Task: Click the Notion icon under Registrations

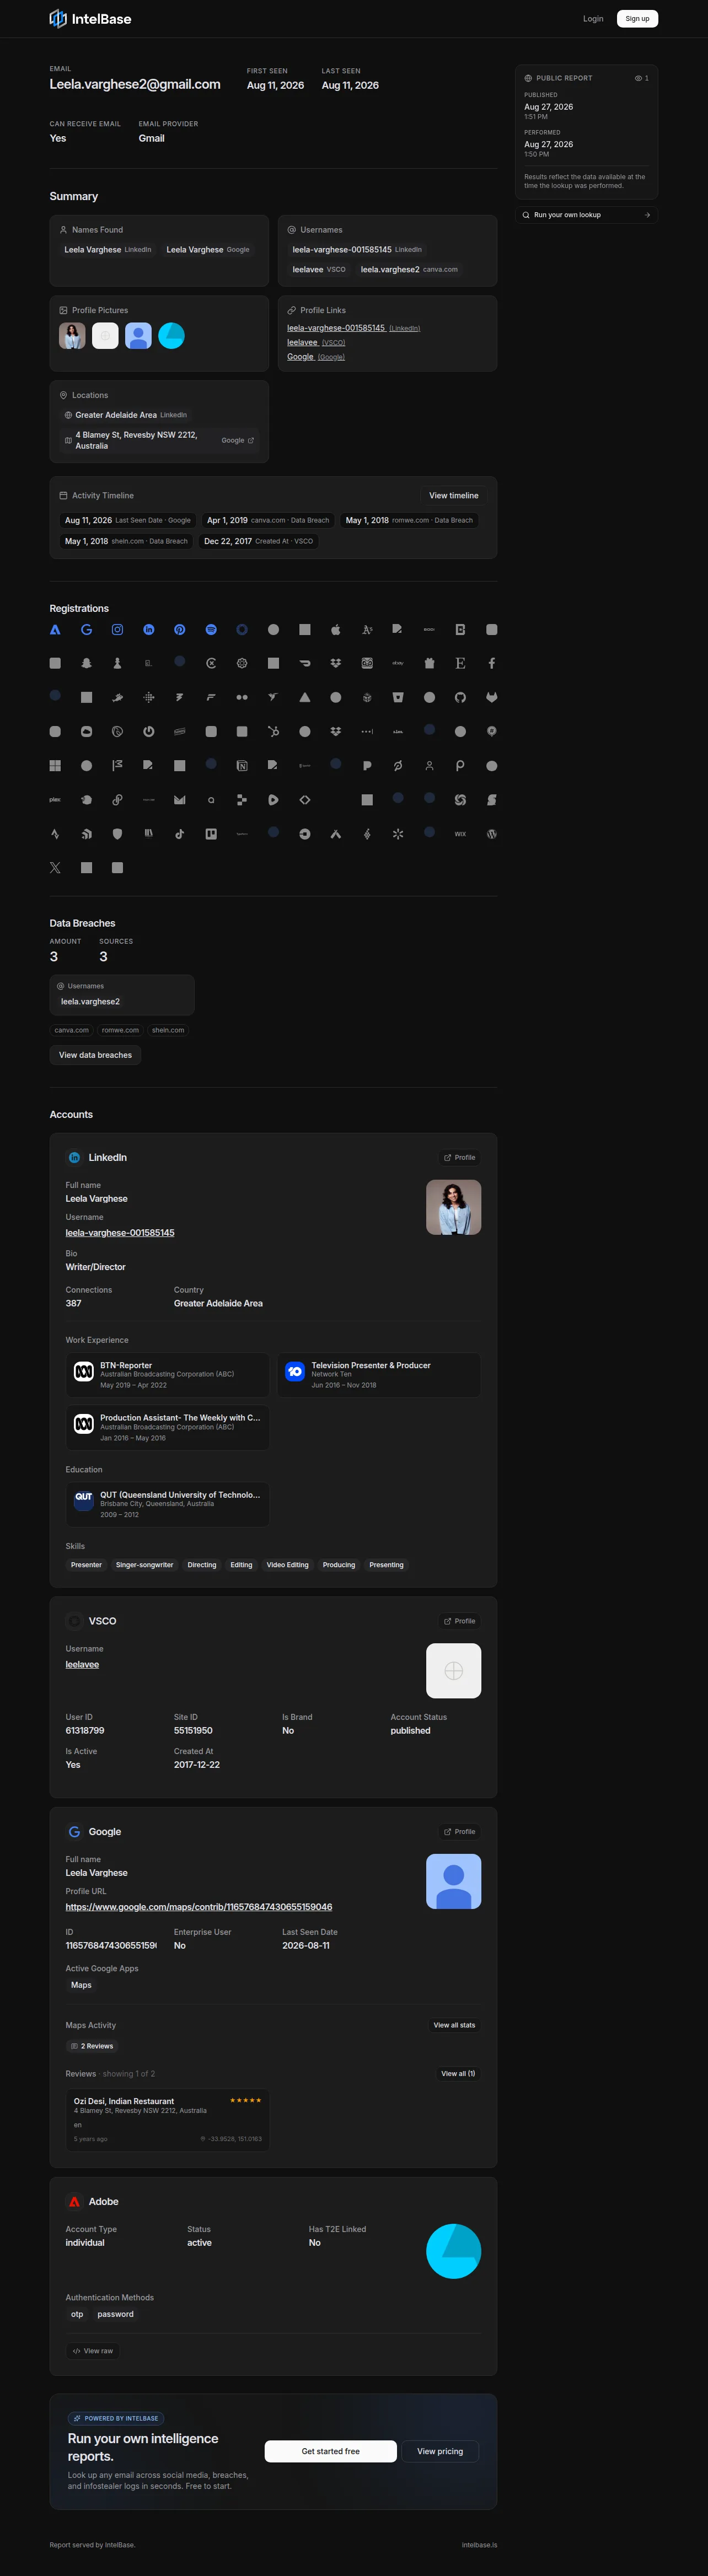Action: pos(242,766)
